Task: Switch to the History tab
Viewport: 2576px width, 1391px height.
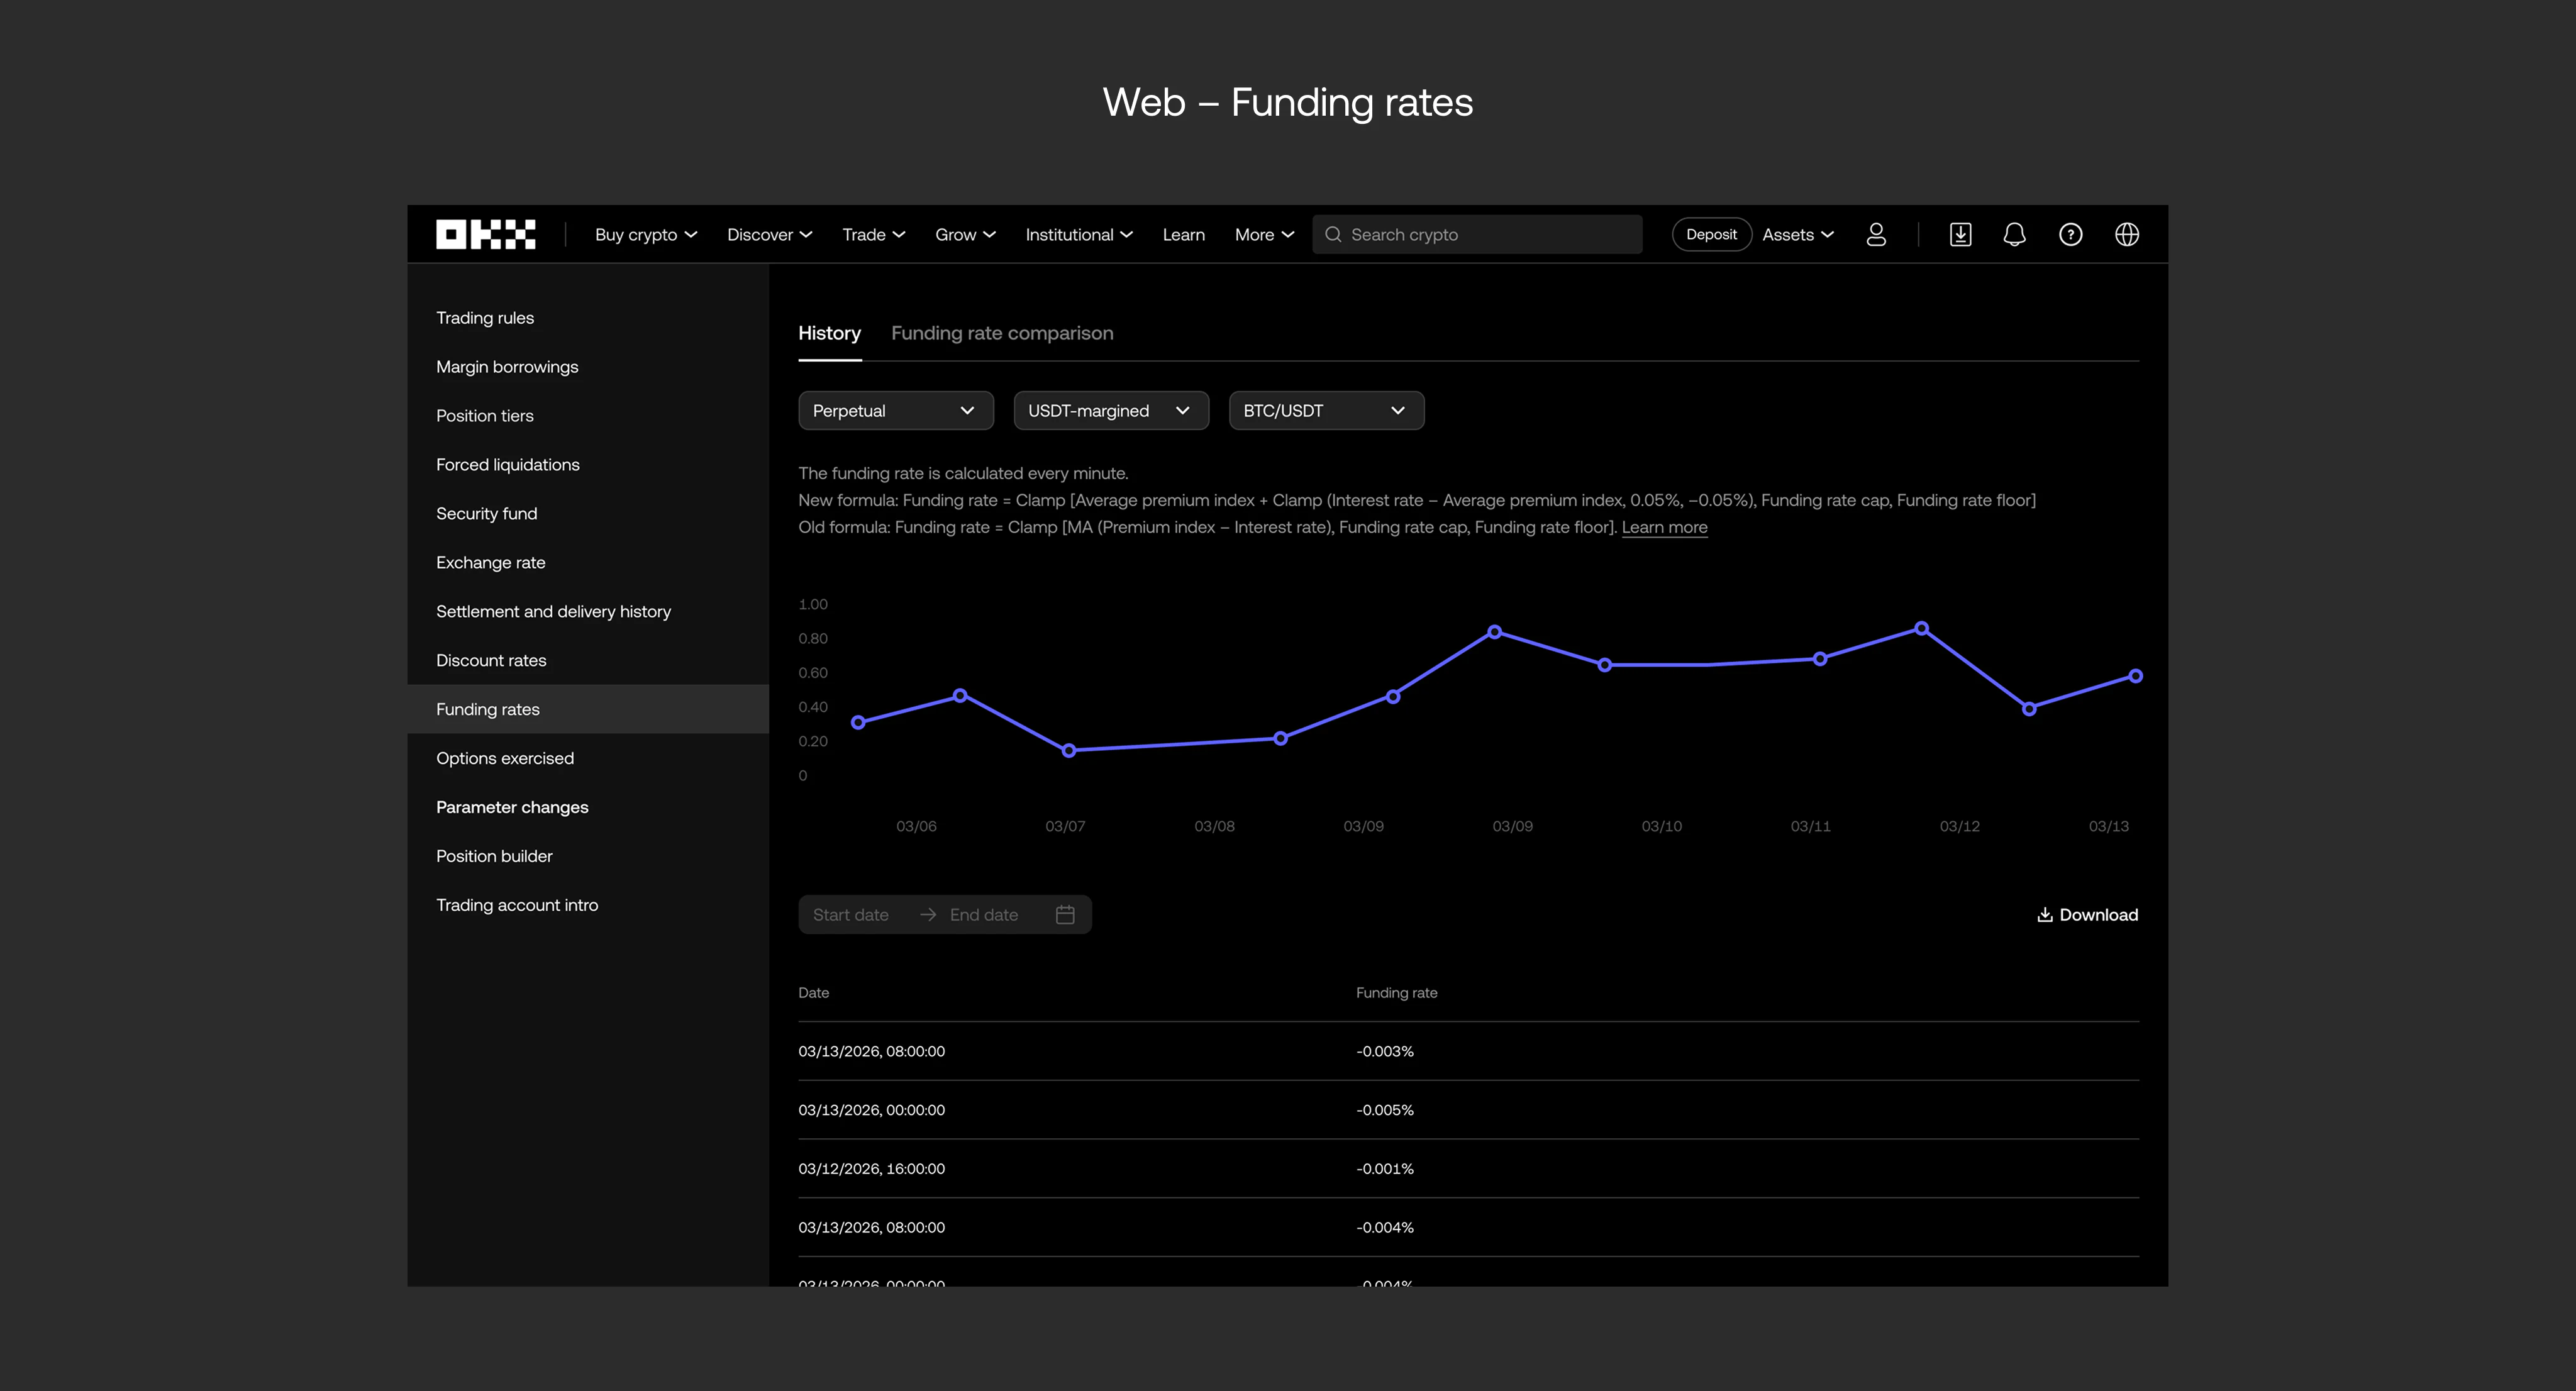Action: point(829,333)
